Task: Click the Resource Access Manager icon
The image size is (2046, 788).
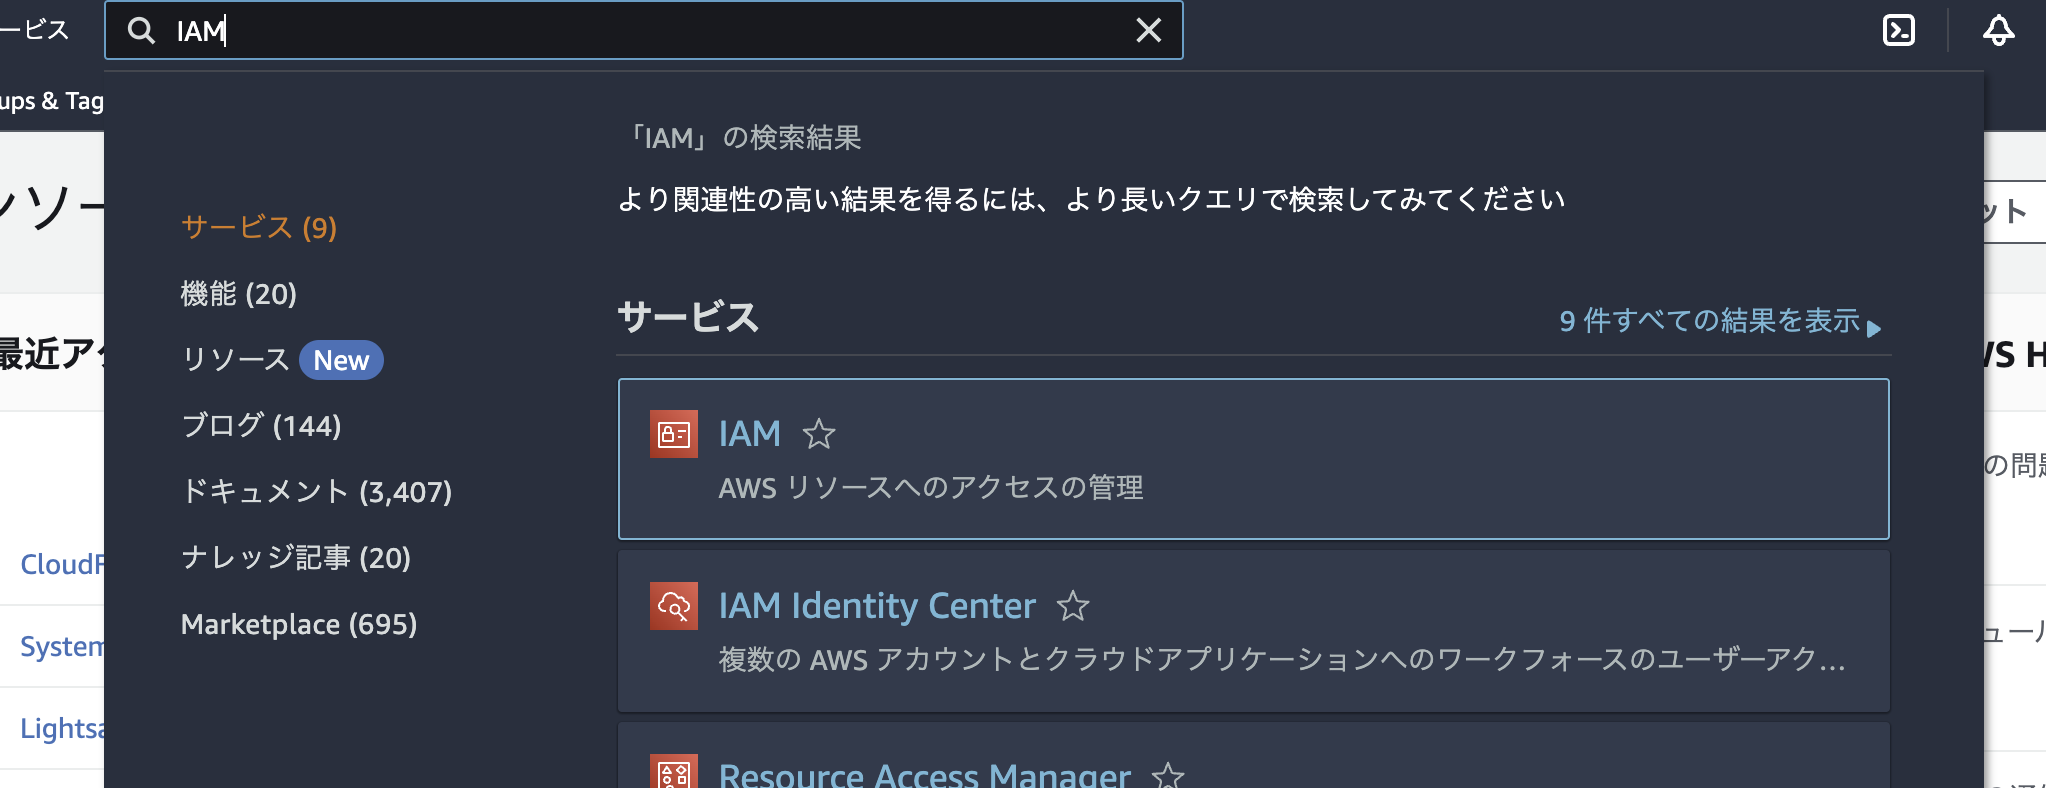Action: [x=674, y=771]
